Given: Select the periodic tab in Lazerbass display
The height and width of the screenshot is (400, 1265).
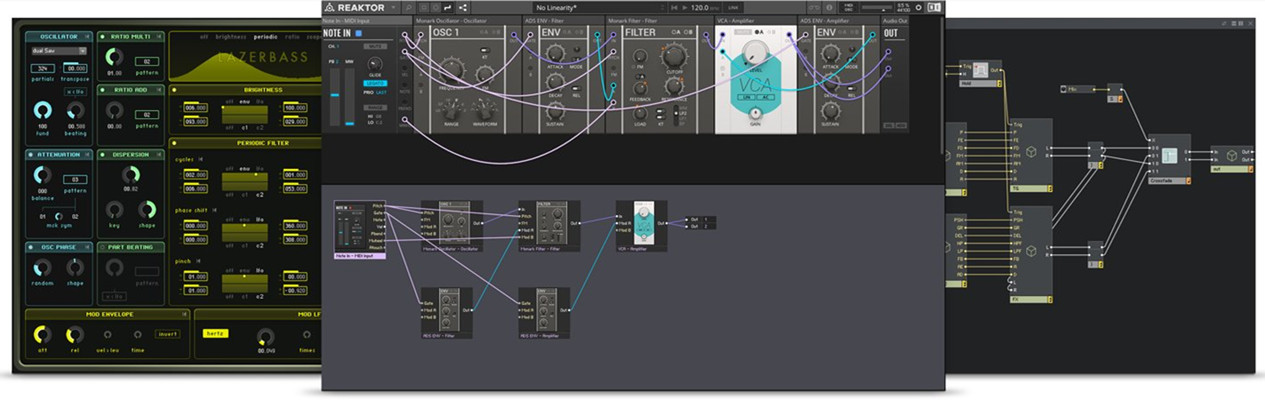Looking at the screenshot, I should (x=266, y=36).
